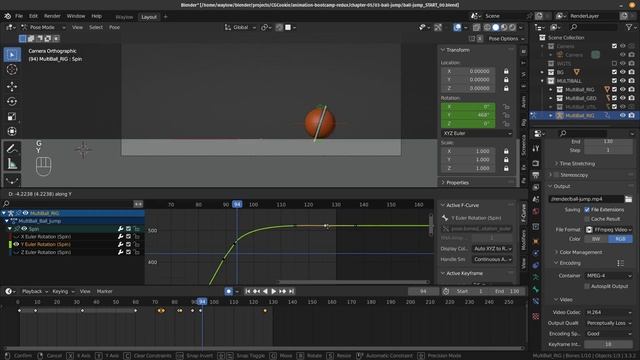Switch to Rendered viewport shading
Image resolution: width=640 pixels, height=360 pixels.
512,27
